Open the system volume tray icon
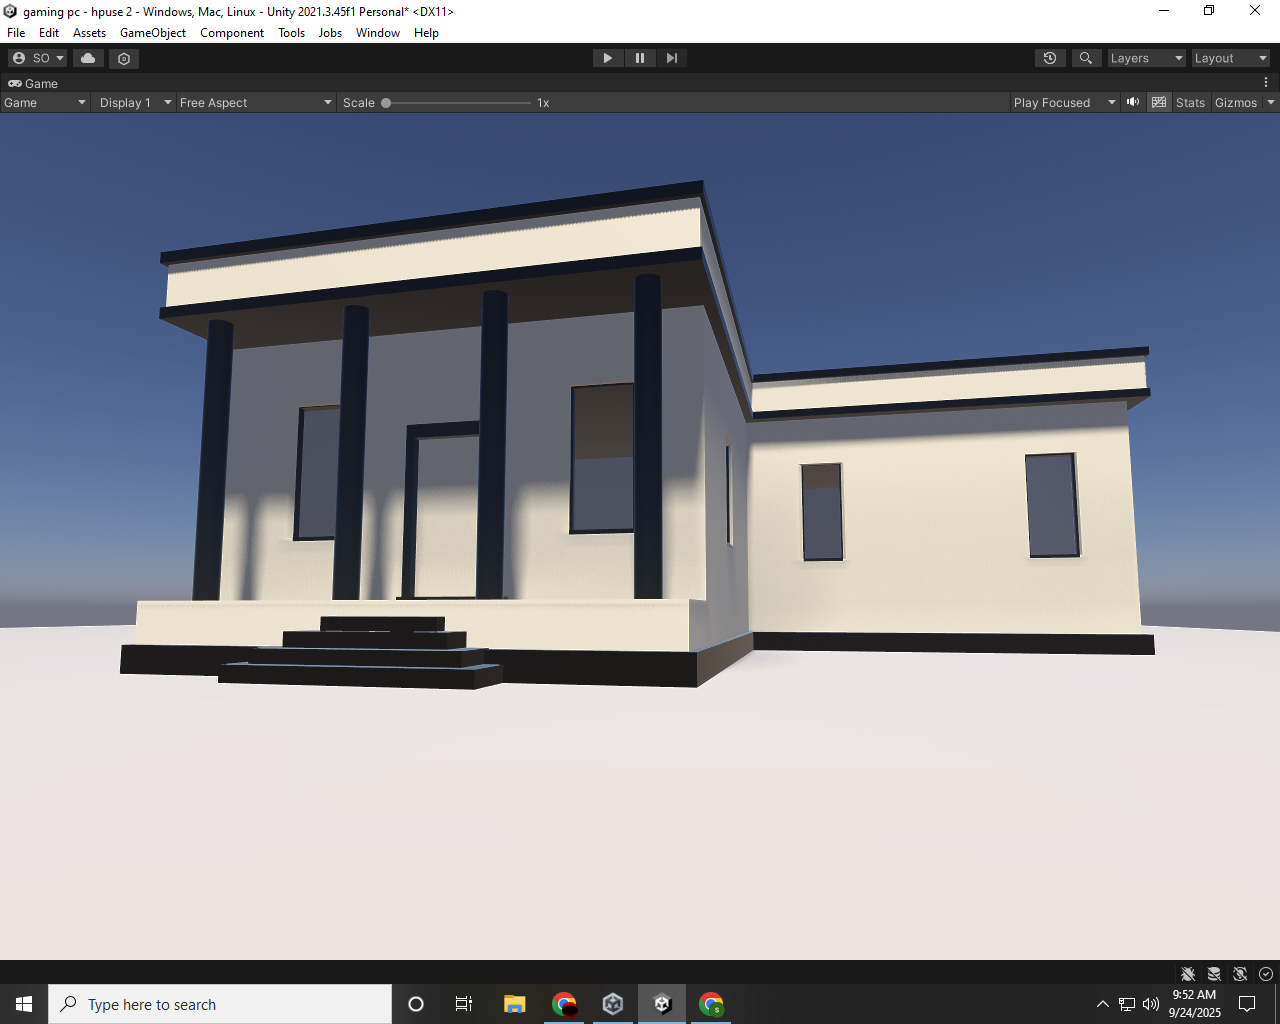This screenshot has width=1280, height=1024. pos(1151,1004)
